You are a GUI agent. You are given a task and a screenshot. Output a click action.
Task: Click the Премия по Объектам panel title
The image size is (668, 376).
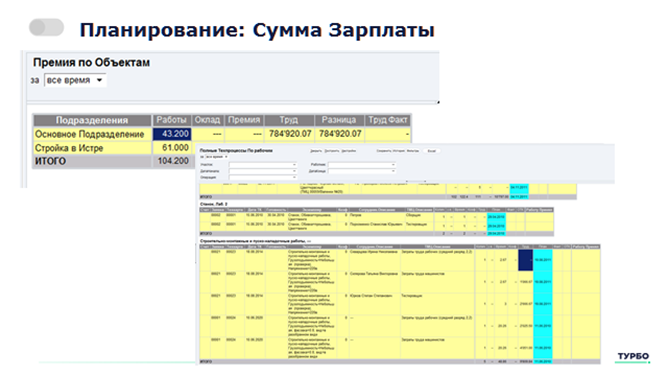click(92, 63)
